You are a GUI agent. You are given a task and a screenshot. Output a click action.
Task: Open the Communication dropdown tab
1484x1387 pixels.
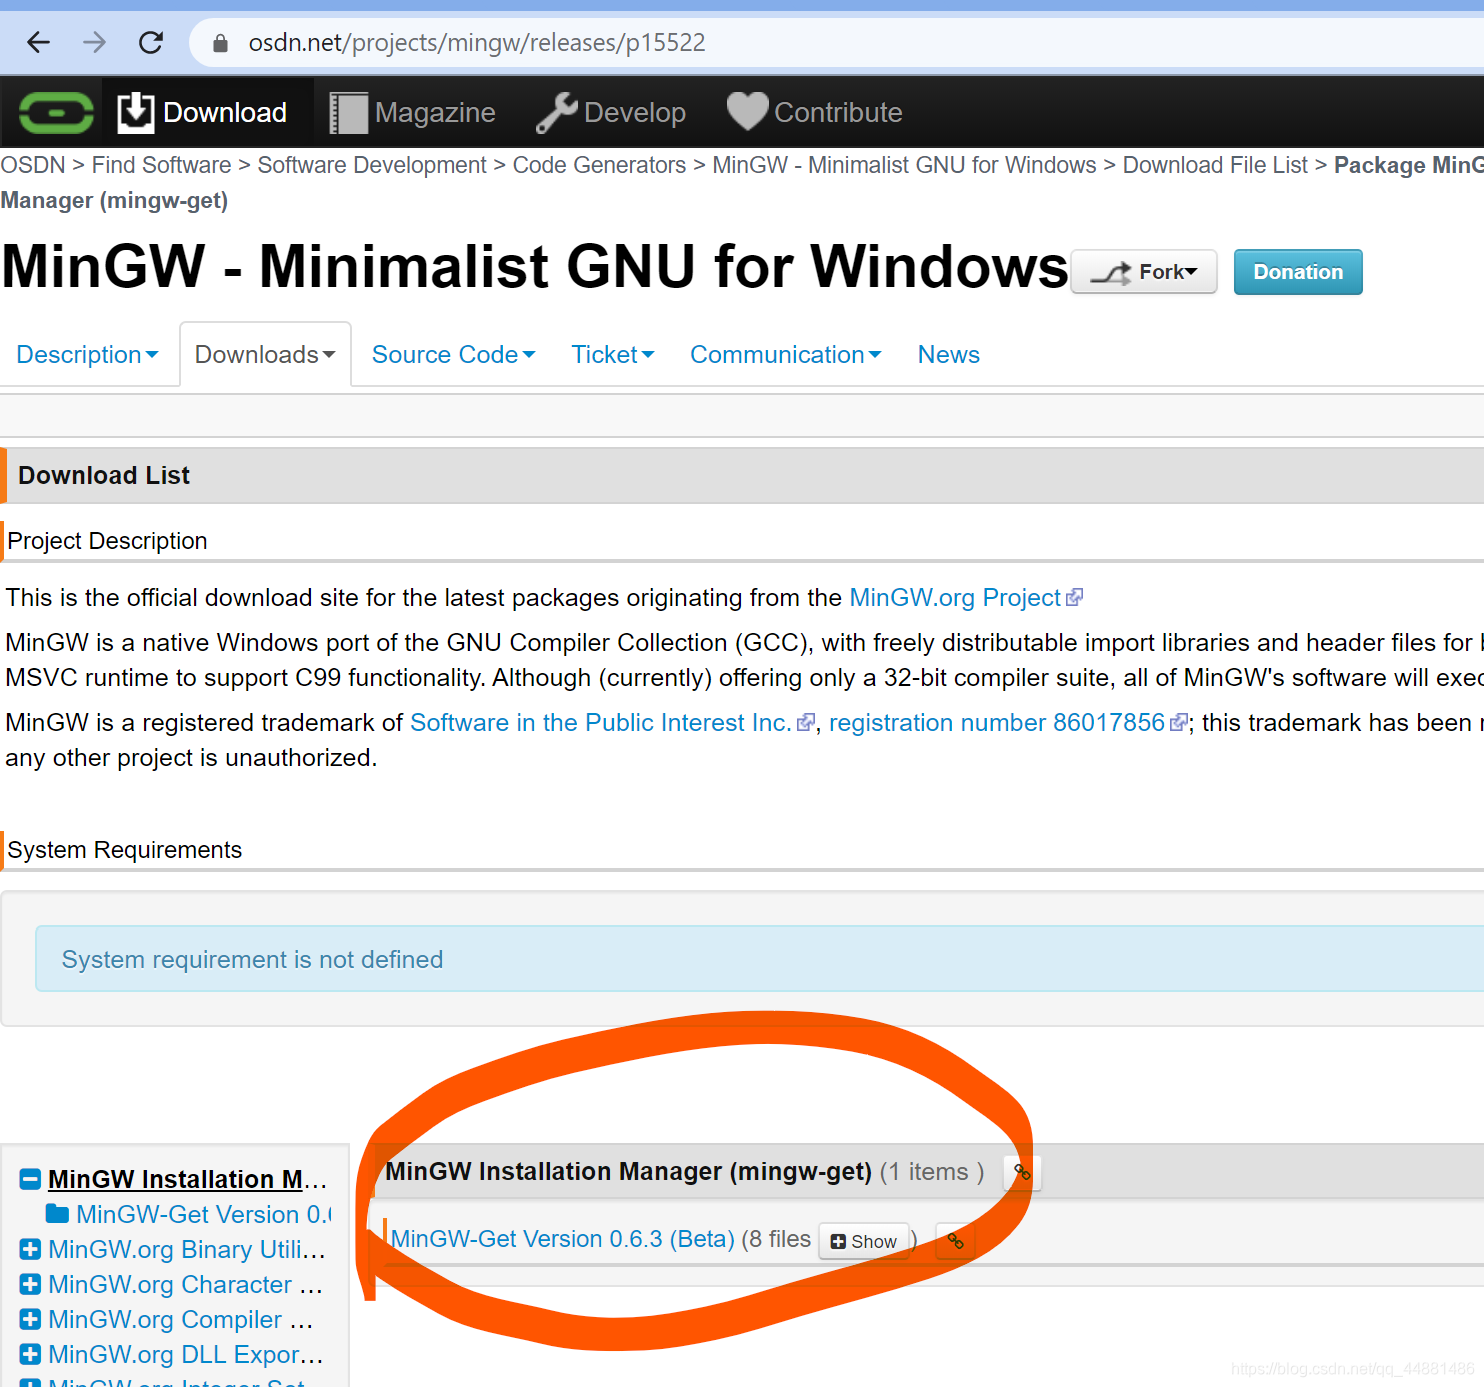point(786,354)
